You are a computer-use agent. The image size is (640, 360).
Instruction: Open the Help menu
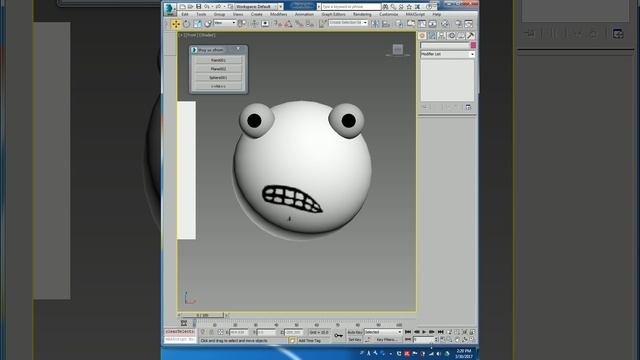click(437, 14)
